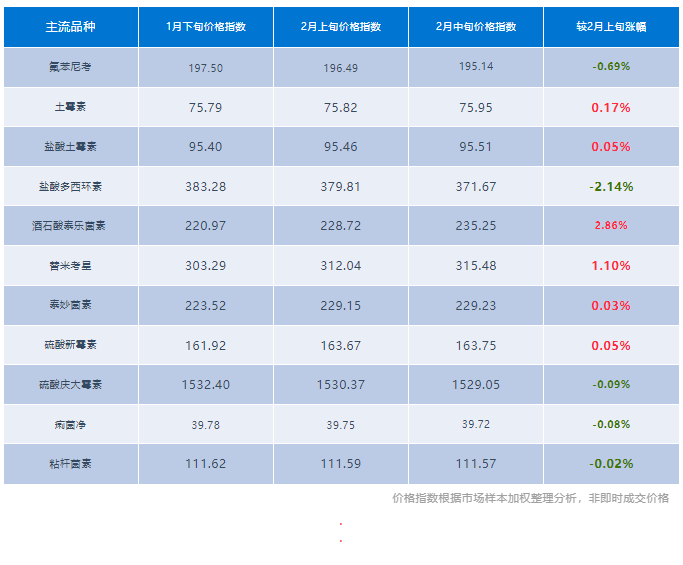Viewport: 683px width, 565px height.
Task: Click the value 39.75
Action: coord(341,425)
